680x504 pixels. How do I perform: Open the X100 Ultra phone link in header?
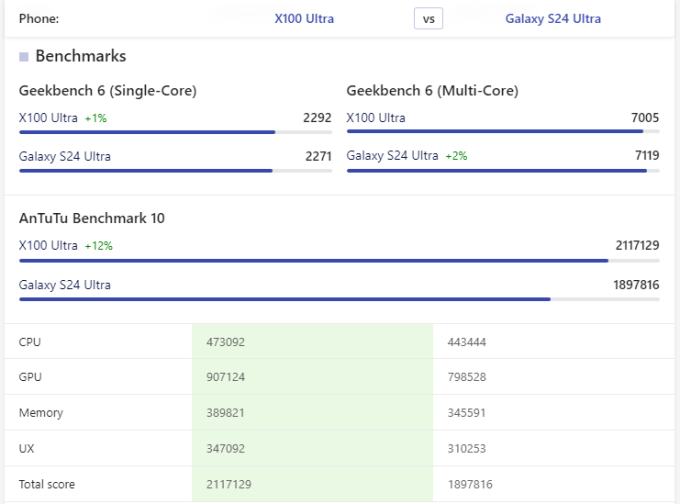[304, 19]
